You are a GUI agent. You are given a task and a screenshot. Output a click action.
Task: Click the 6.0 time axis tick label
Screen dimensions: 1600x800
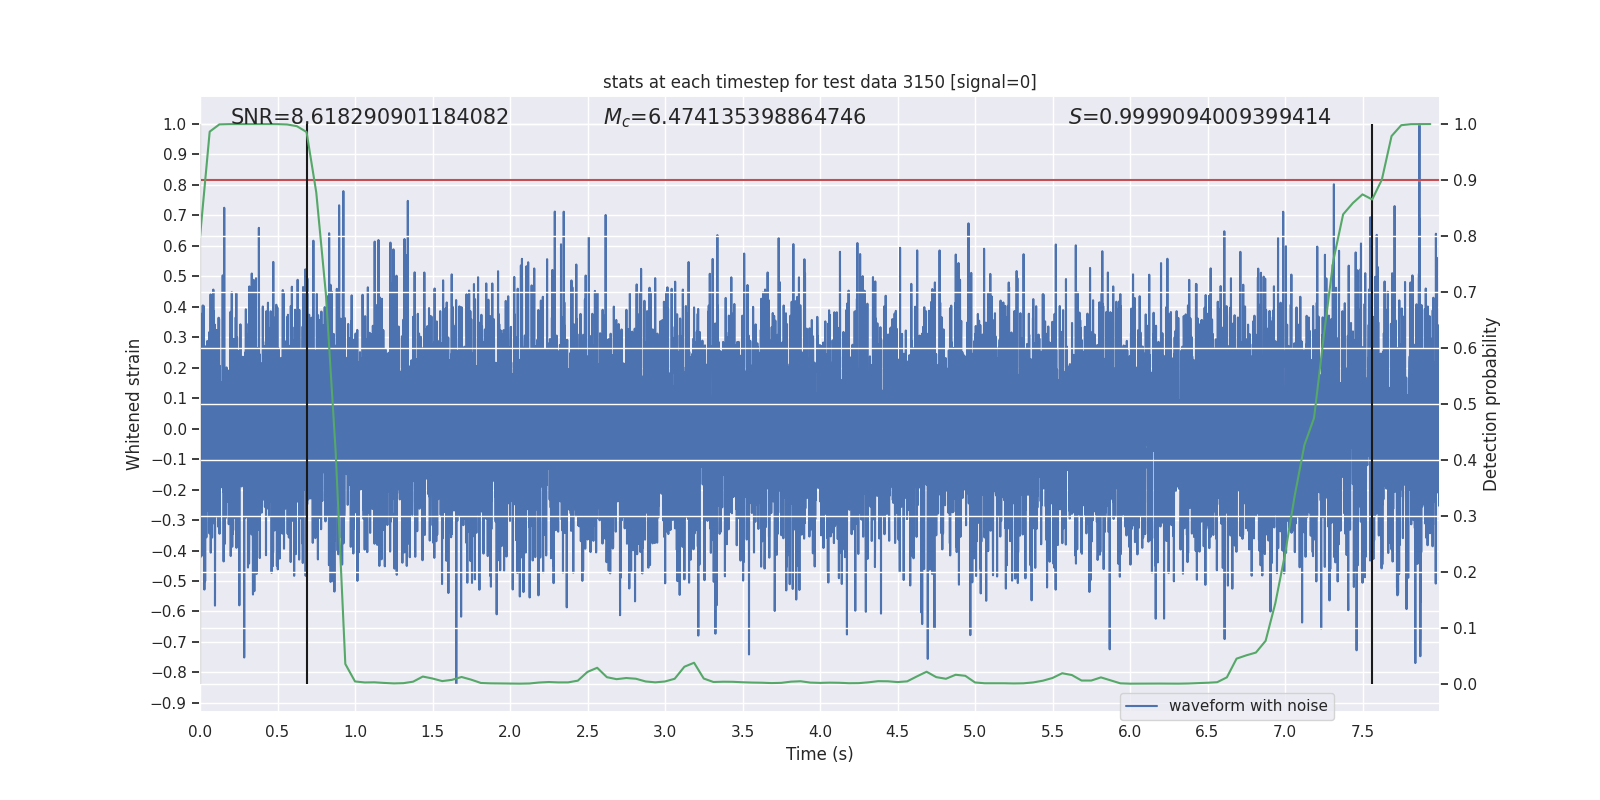tap(1130, 731)
